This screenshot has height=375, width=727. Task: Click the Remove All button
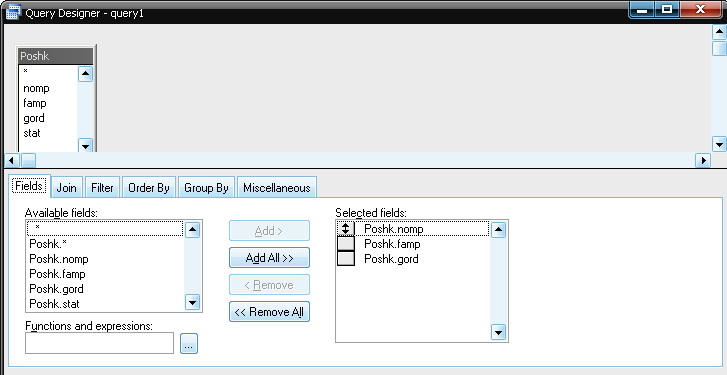269,311
